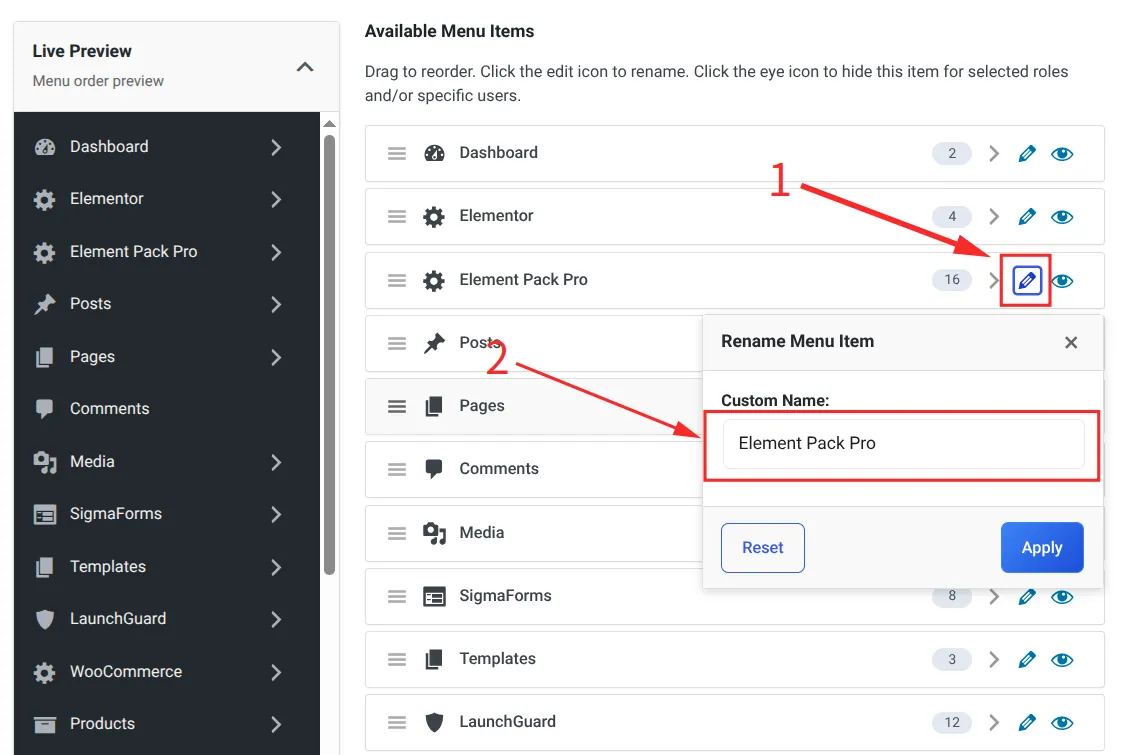The height and width of the screenshot is (755, 1135).
Task: Expand Dashboard chevron in Live Preview sidebar
Action: (276, 147)
